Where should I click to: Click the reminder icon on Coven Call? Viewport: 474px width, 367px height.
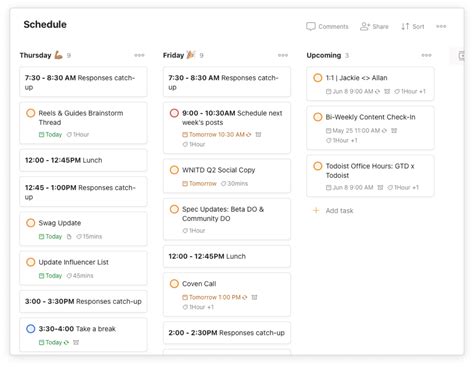(x=254, y=297)
